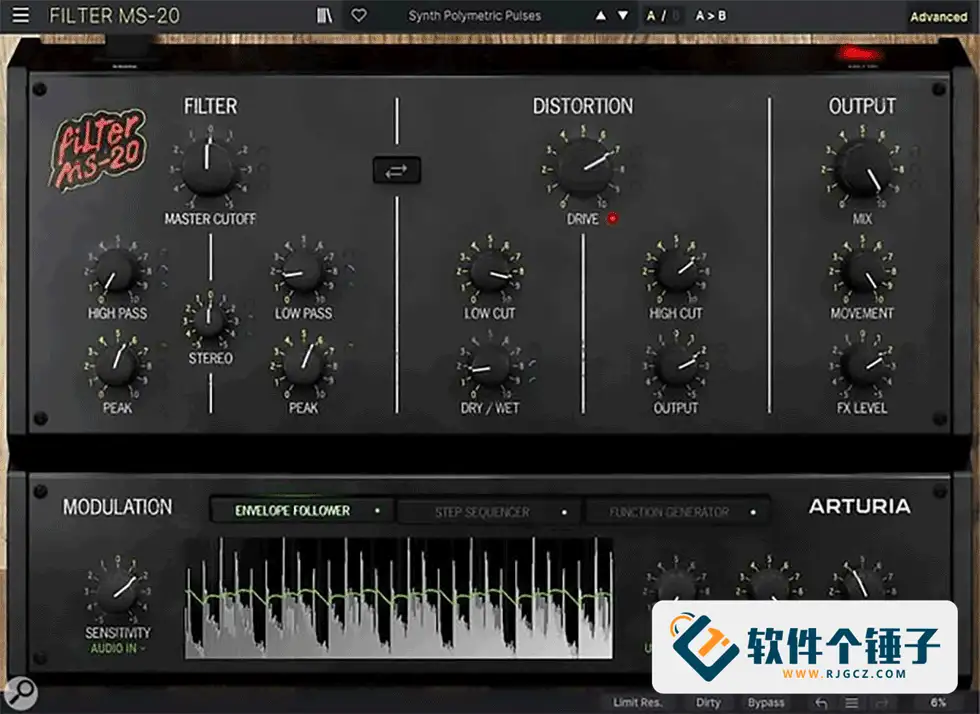
Task: Swap filter and distortion routing order
Action: tap(396, 170)
